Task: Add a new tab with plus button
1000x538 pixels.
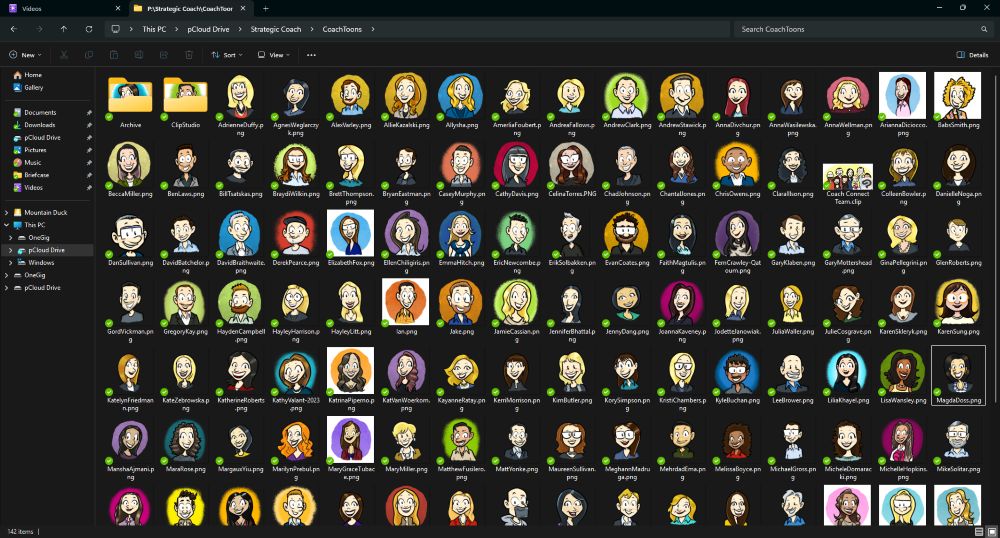Action: point(265,8)
